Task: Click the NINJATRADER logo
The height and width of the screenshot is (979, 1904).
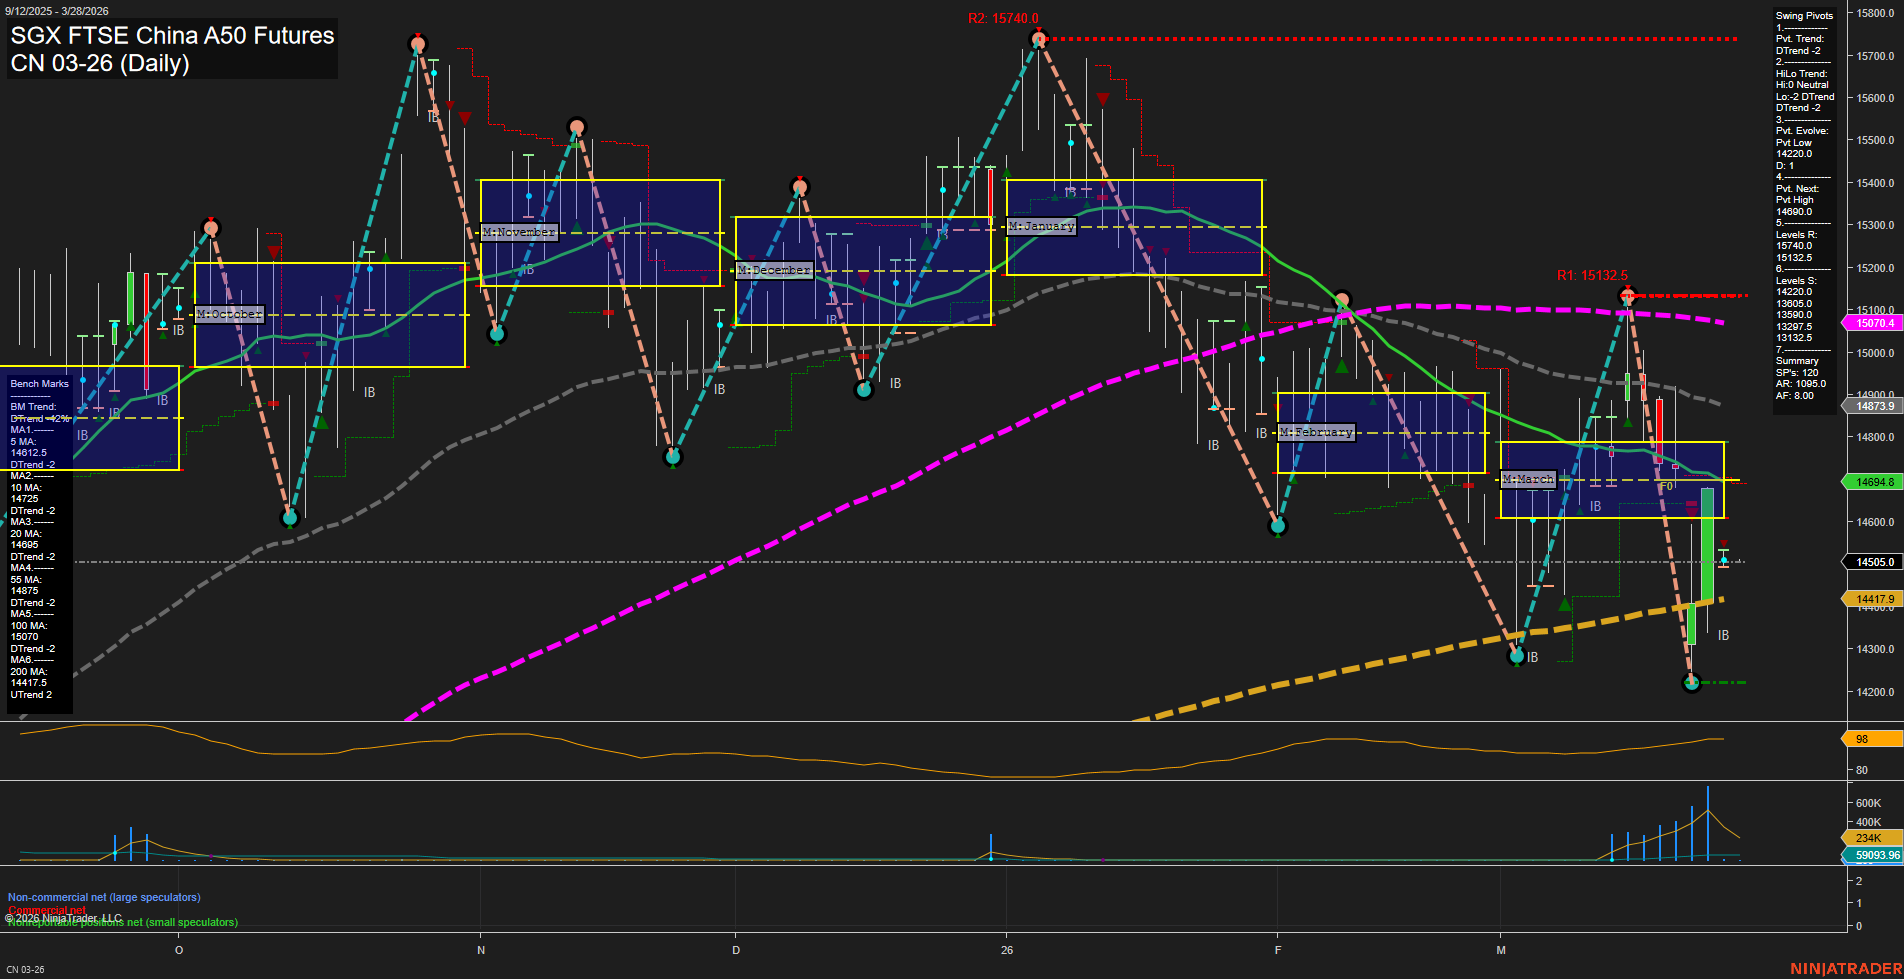Action: coord(1846,969)
